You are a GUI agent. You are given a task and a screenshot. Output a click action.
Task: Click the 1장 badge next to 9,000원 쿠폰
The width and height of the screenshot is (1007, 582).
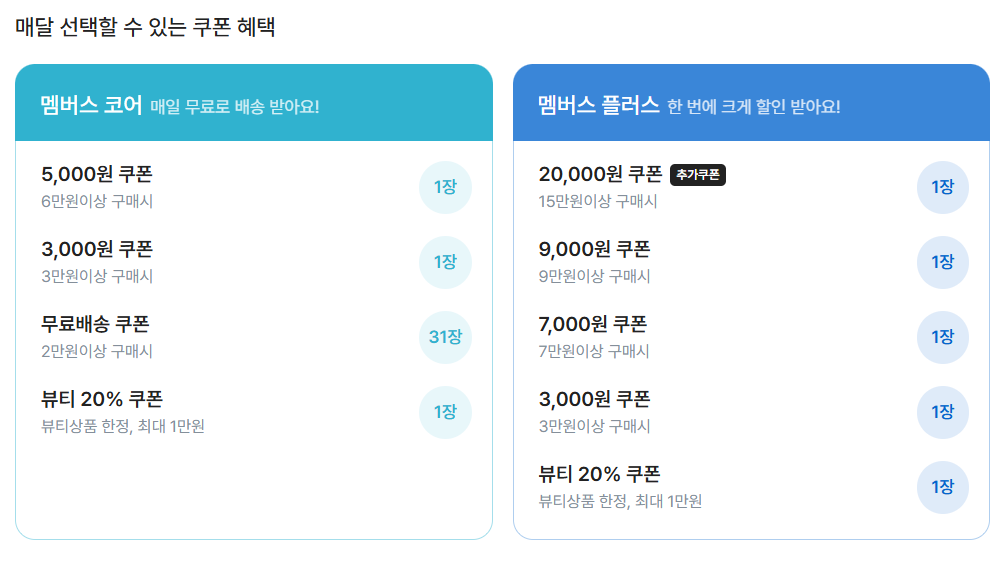[942, 262]
